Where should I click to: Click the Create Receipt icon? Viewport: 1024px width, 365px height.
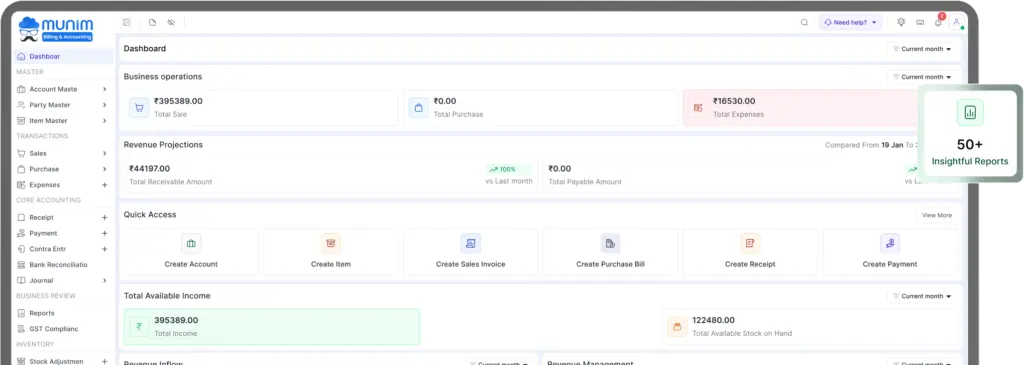pos(750,244)
